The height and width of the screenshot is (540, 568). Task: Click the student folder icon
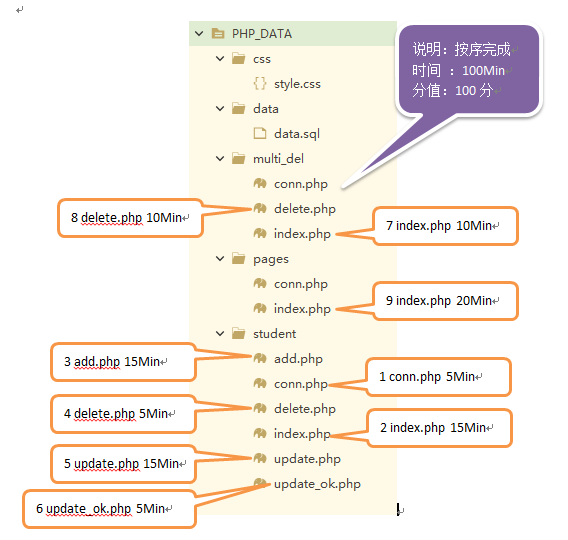[238, 333]
